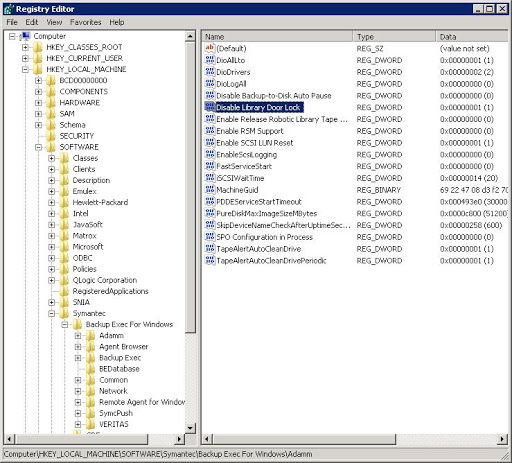The image size is (512, 463).
Task: Click the TapeAlertAutoCleanDrivePeriodic value icon
Action: pyautogui.click(x=210, y=260)
